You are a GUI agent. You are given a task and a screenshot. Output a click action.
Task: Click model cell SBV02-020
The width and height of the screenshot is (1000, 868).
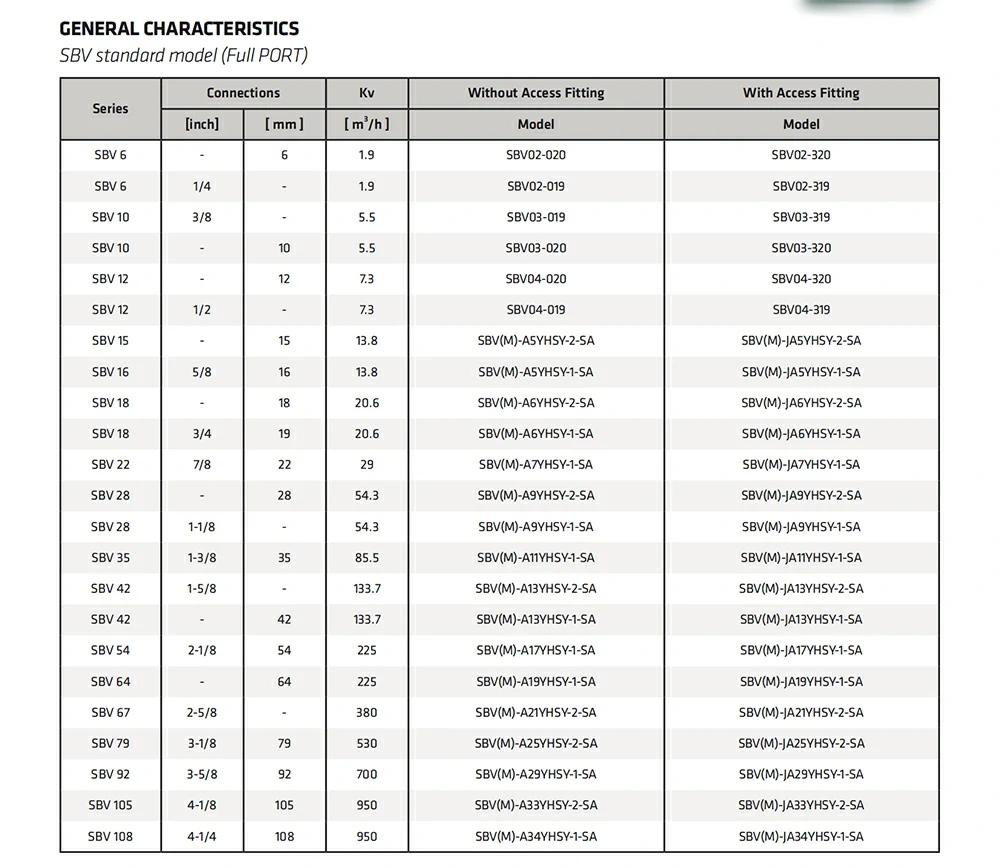536,155
